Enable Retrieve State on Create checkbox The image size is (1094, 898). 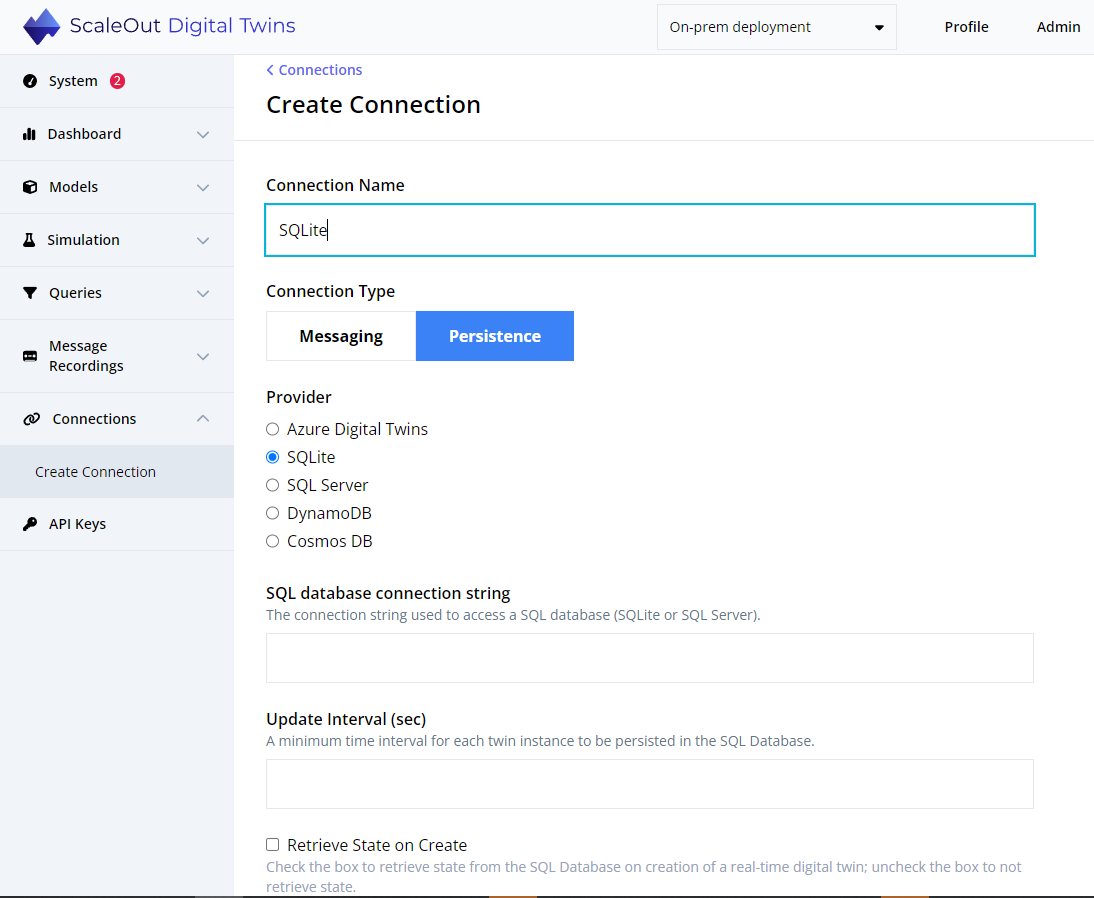coord(273,844)
